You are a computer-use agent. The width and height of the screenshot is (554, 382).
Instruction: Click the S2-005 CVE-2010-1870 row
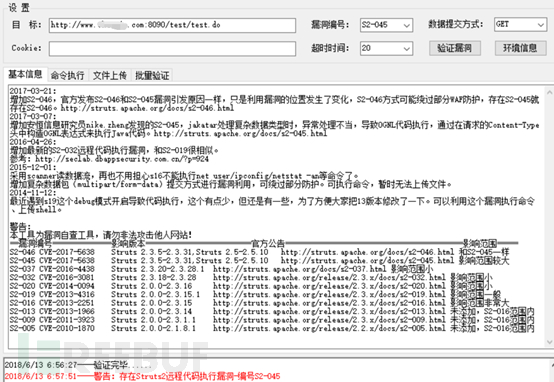(272, 329)
